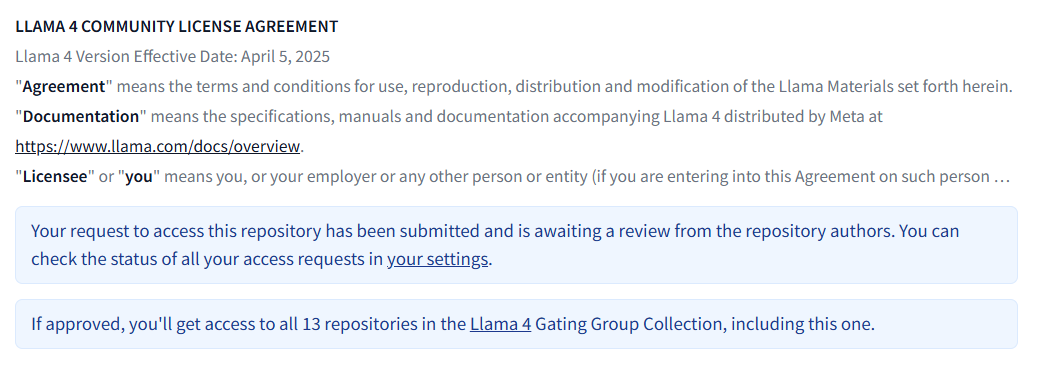Viewport: 1043px width, 371px height.
Task: Select the bold word Documentation
Action: pyautogui.click(x=81, y=116)
